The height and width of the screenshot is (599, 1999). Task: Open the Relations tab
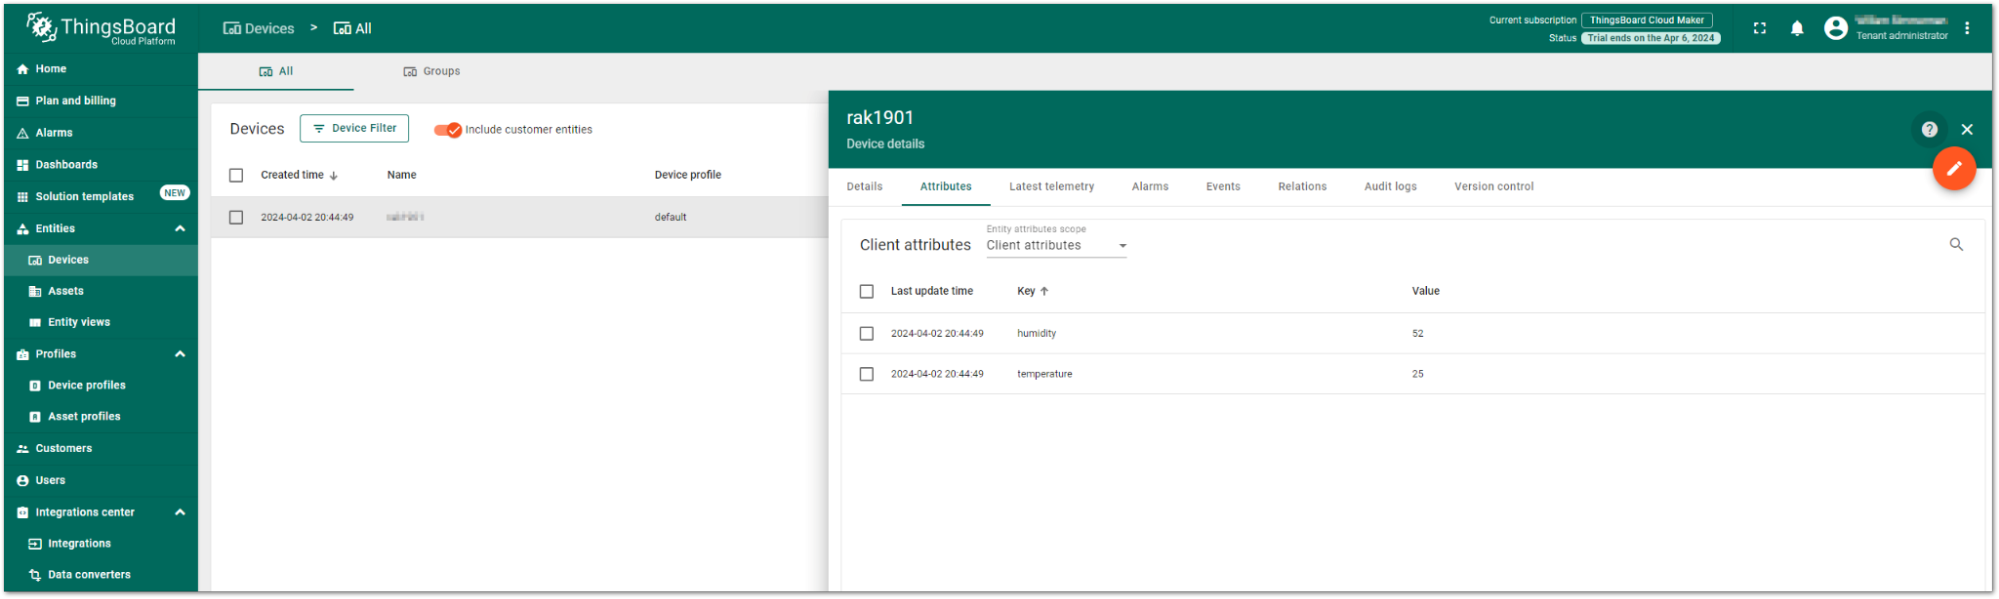click(x=1302, y=187)
